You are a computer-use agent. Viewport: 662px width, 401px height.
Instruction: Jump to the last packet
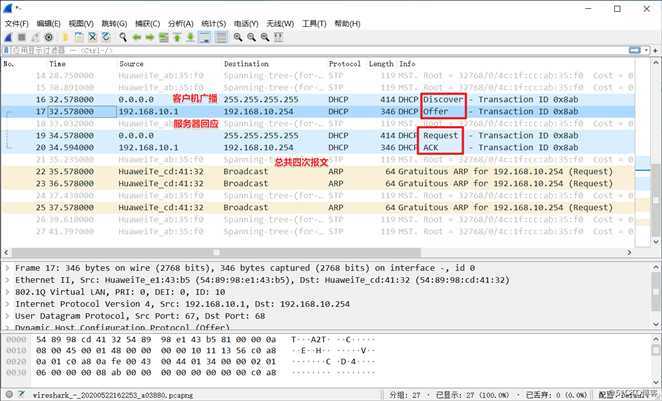pos(190,38)
